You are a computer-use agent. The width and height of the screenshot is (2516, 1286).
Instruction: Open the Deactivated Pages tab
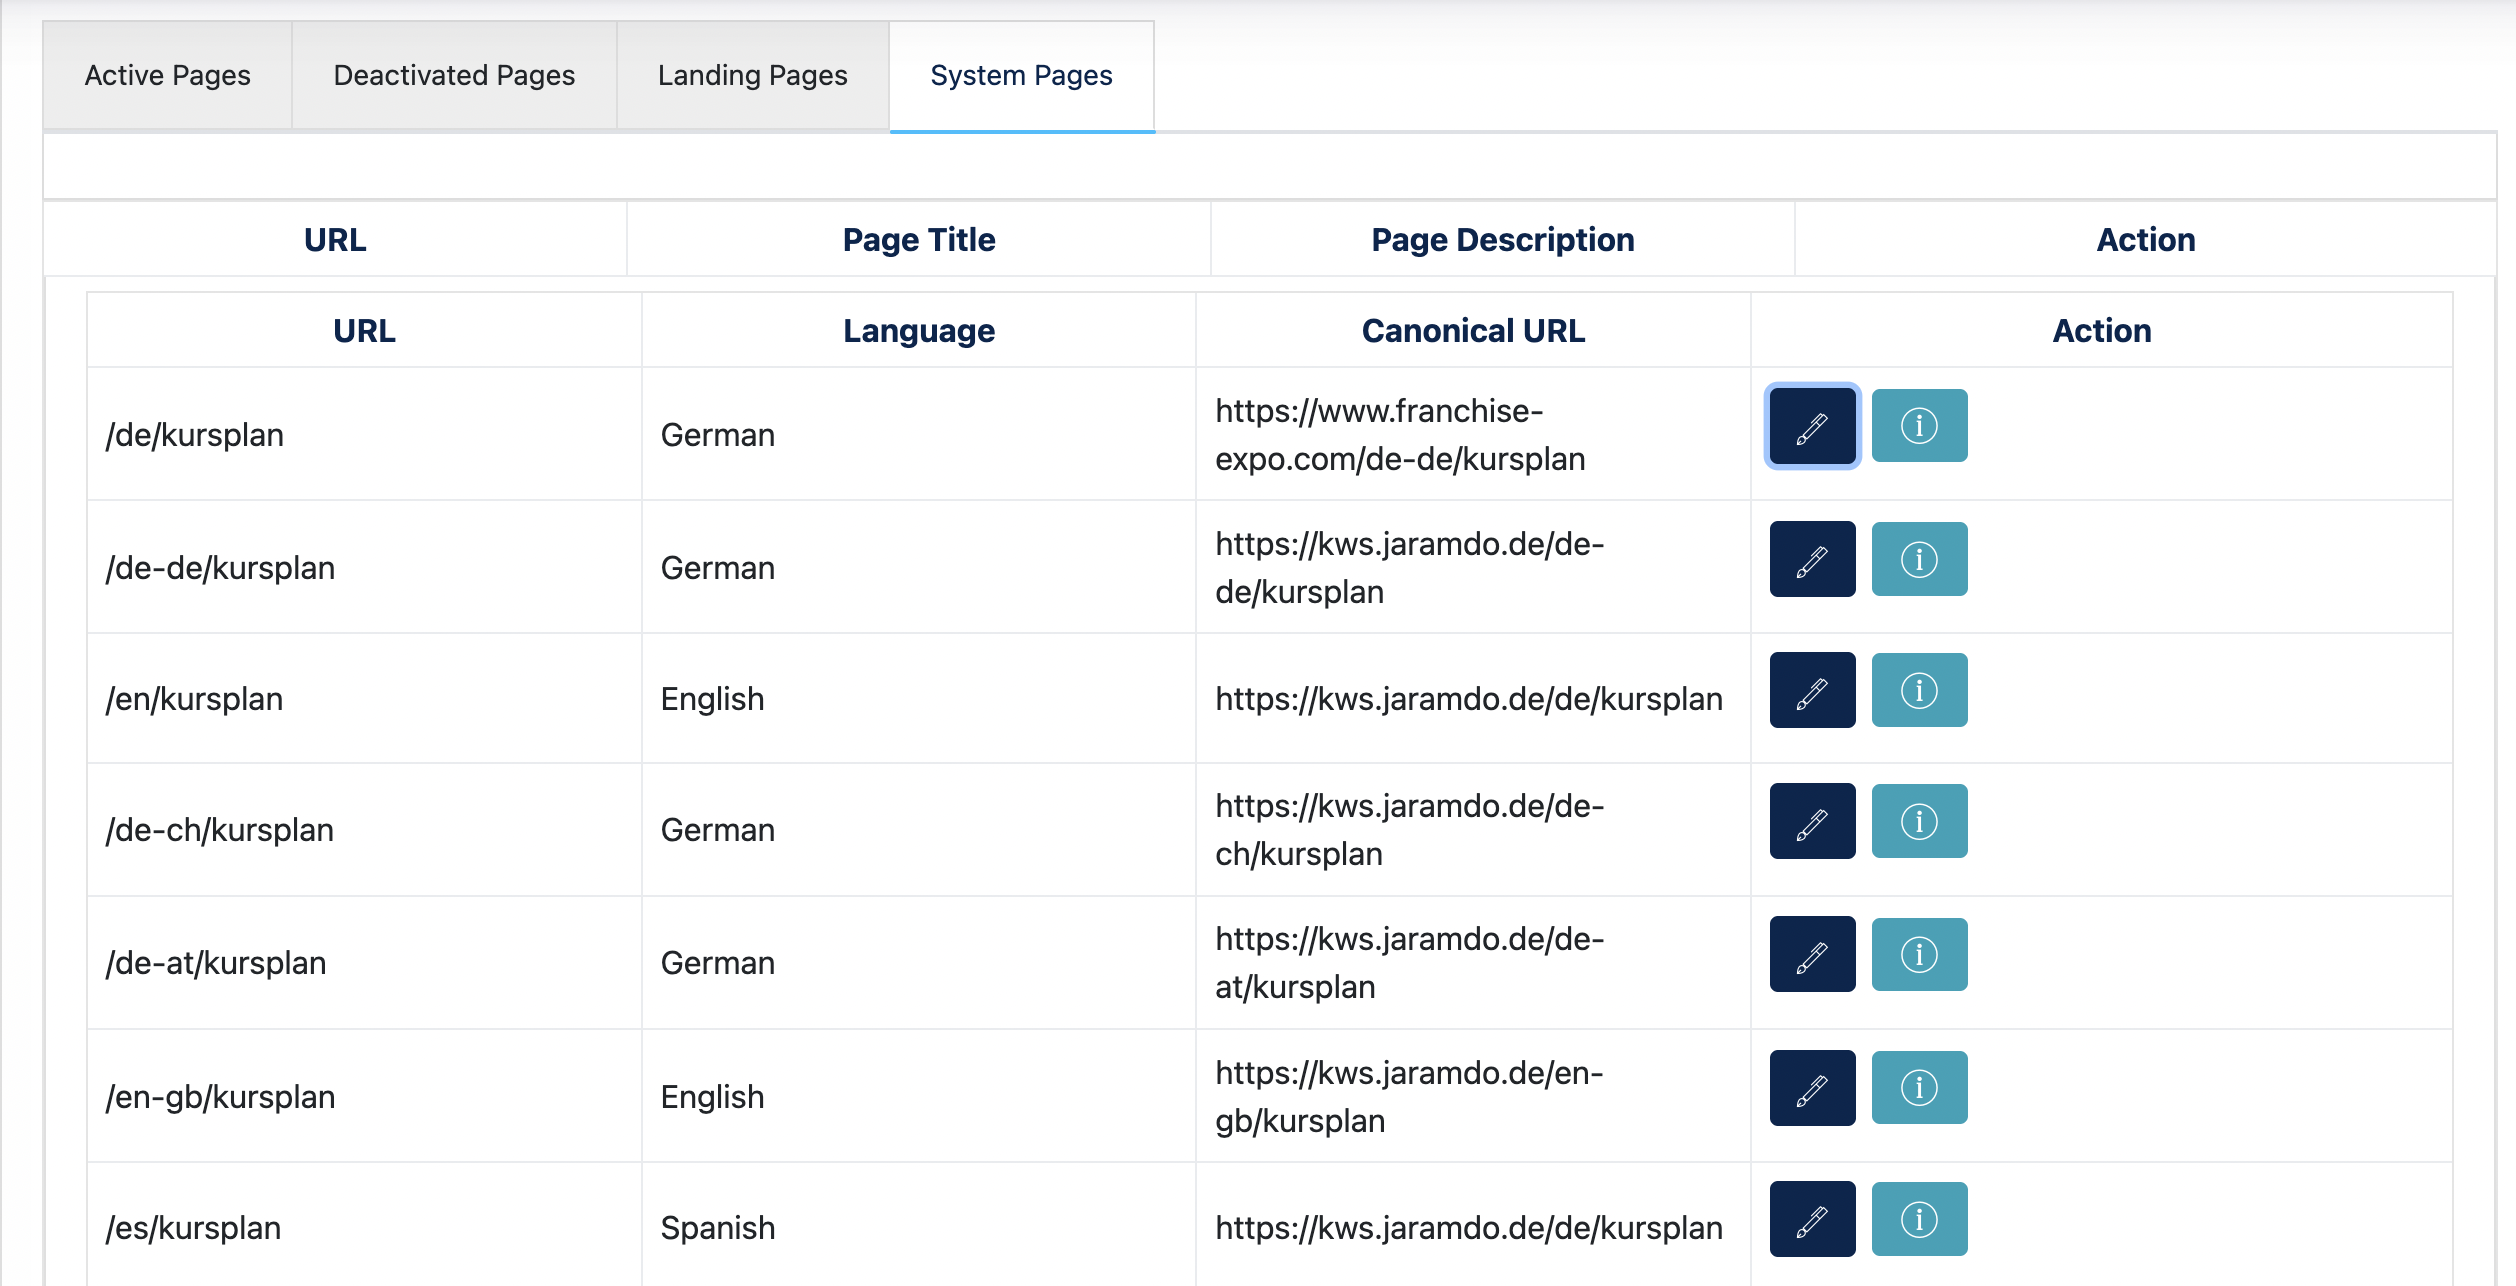pyautogui.click(x=454, y=76)
